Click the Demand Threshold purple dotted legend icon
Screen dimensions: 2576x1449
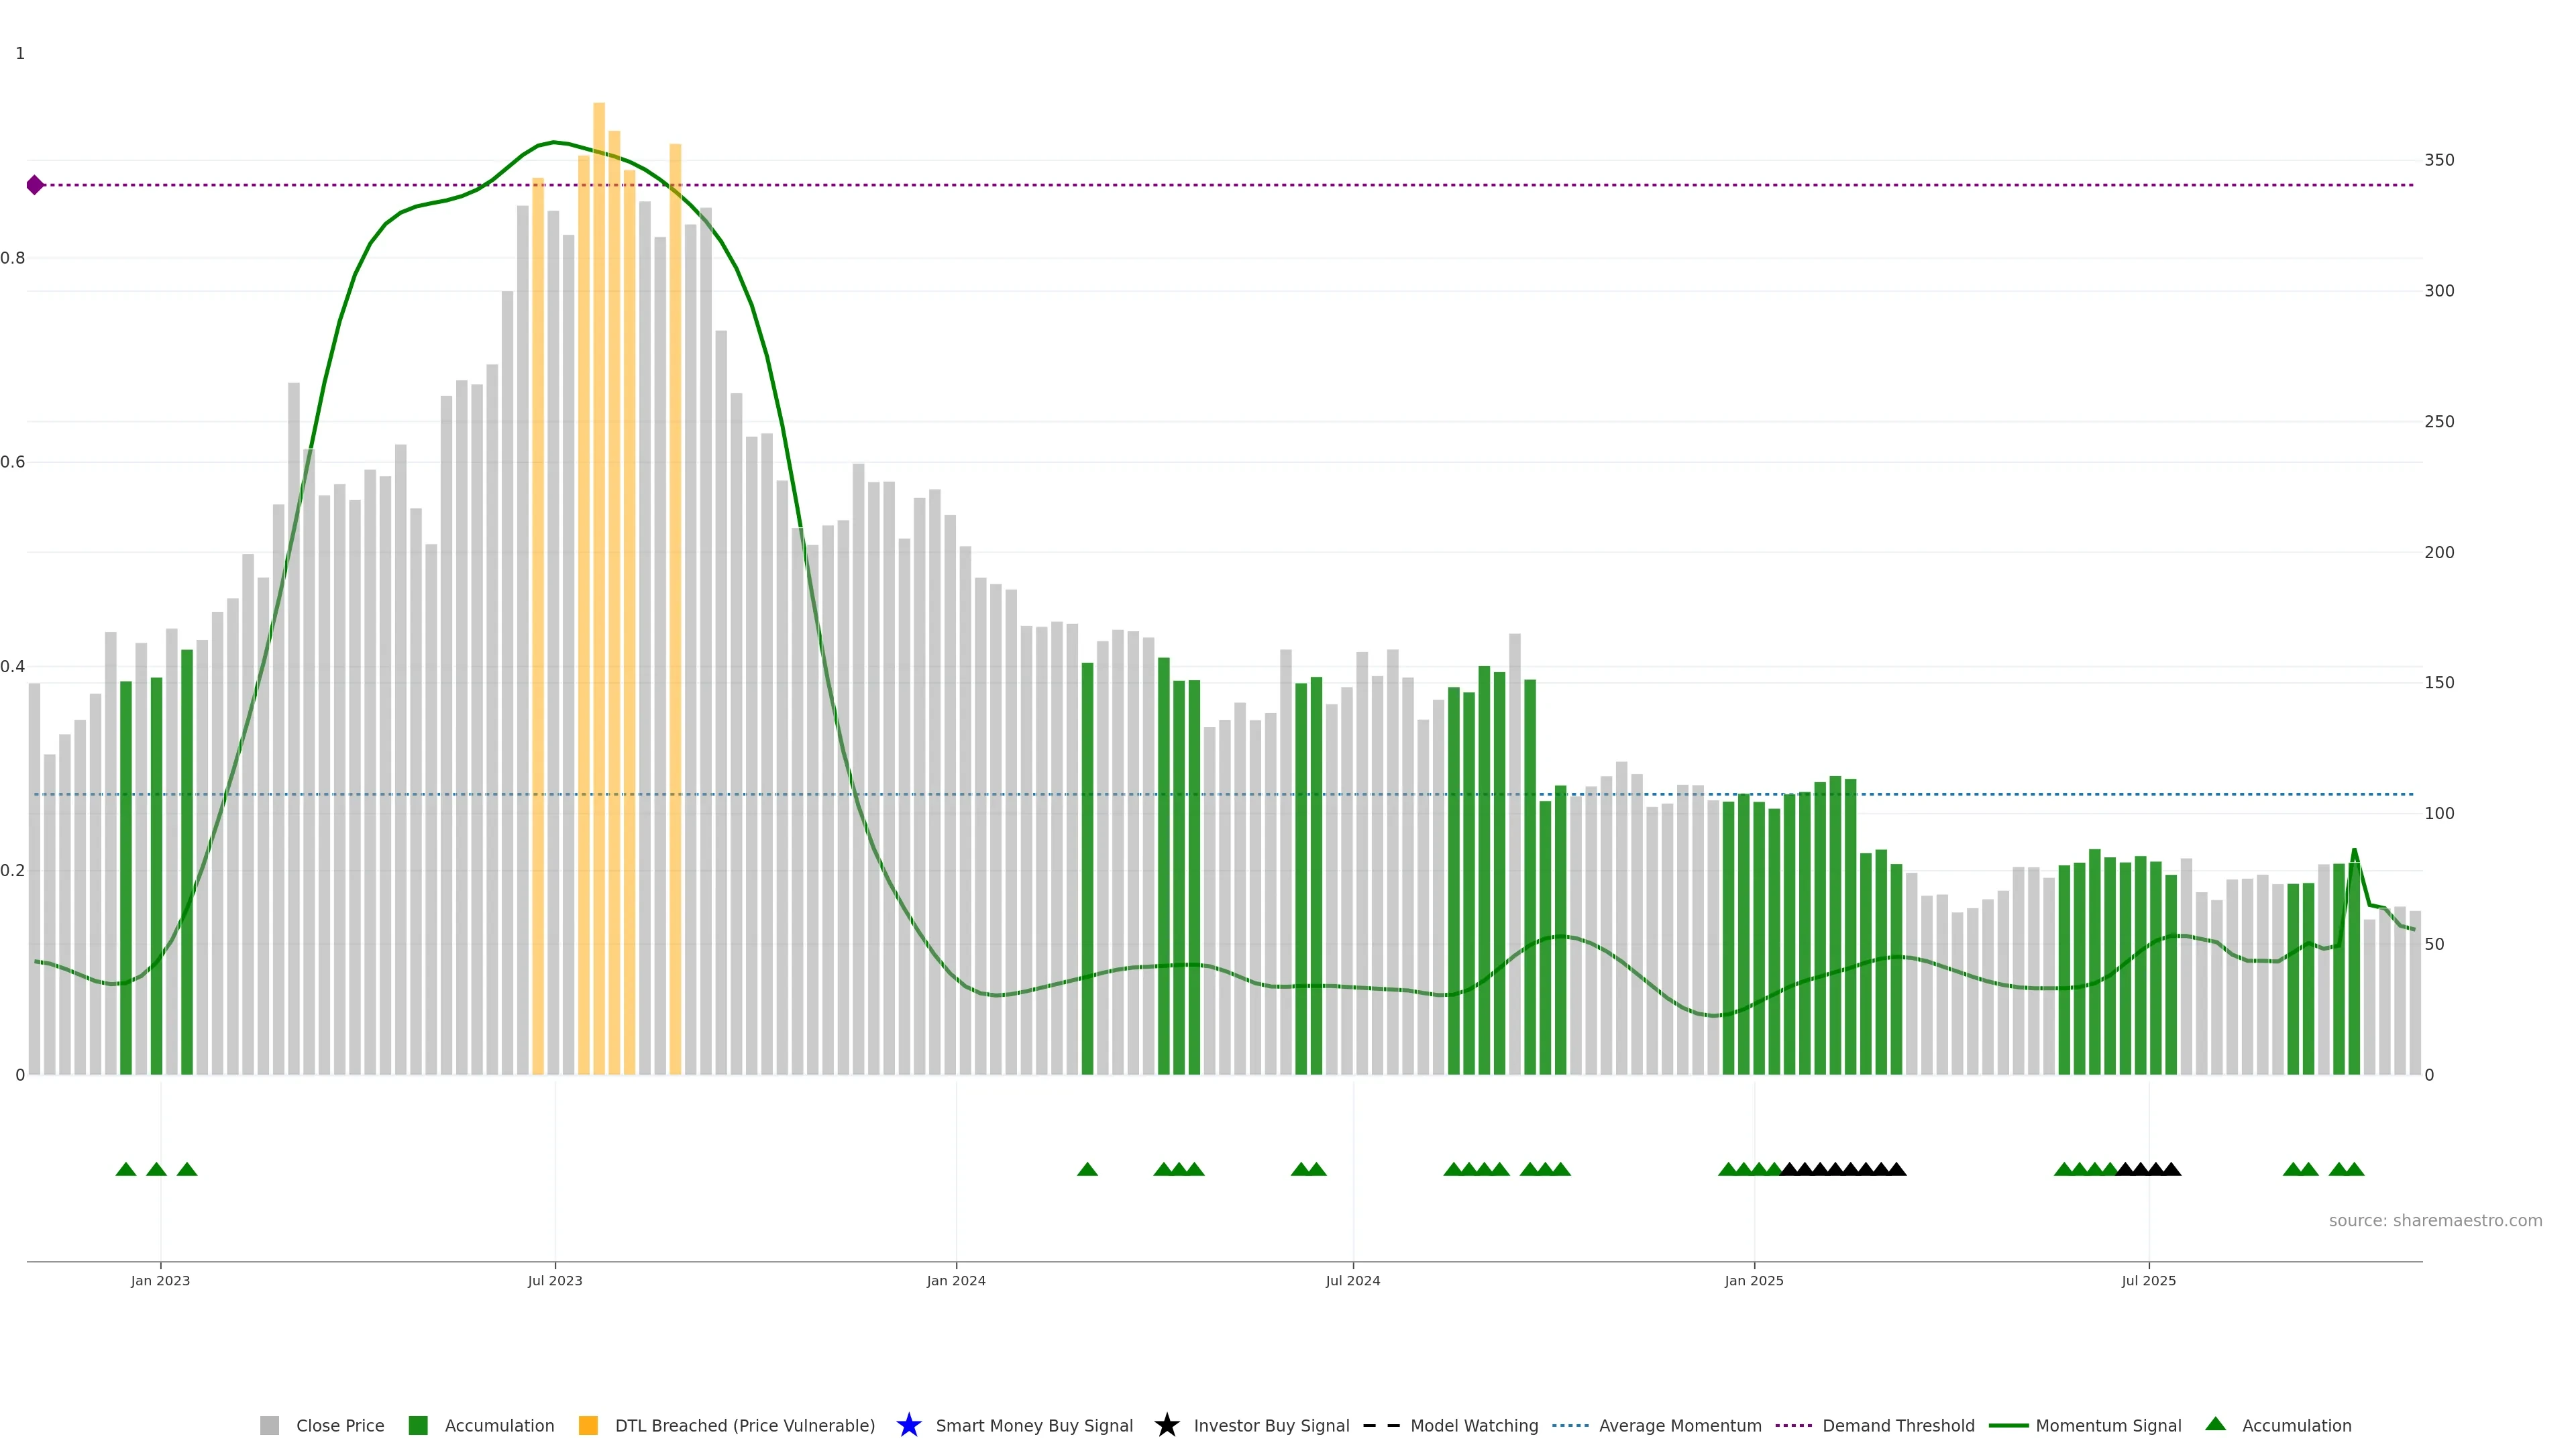coord(1794,1425)
